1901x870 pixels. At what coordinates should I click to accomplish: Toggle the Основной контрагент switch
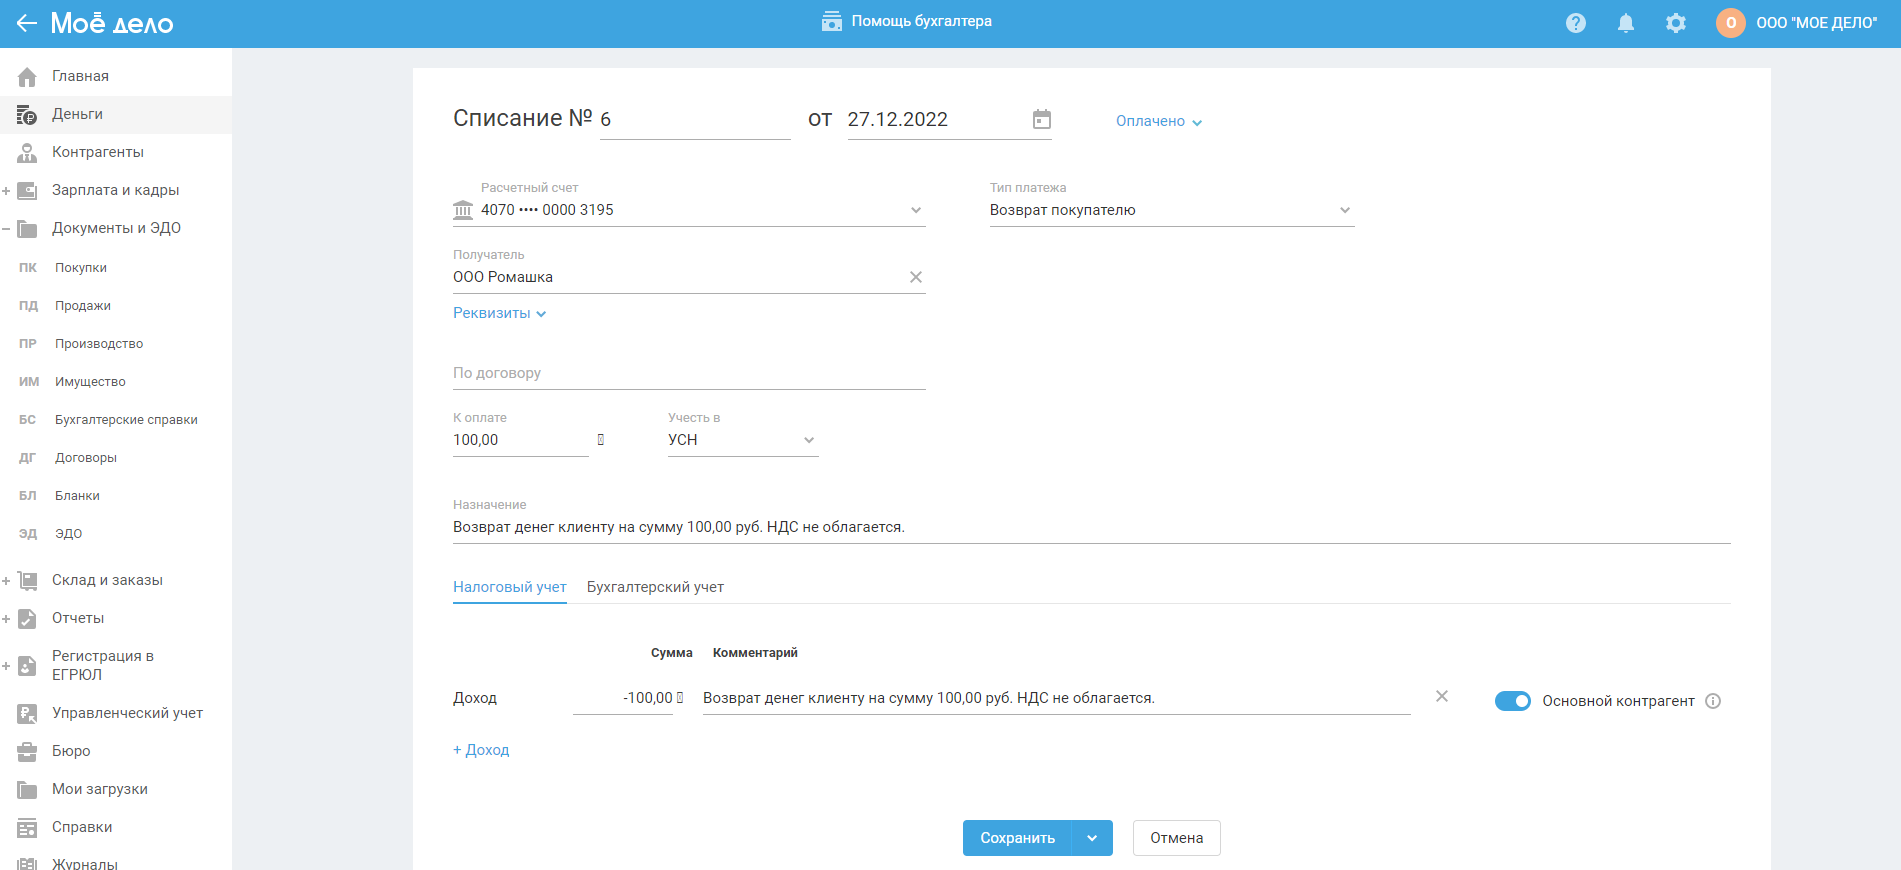click(1512, 701)
